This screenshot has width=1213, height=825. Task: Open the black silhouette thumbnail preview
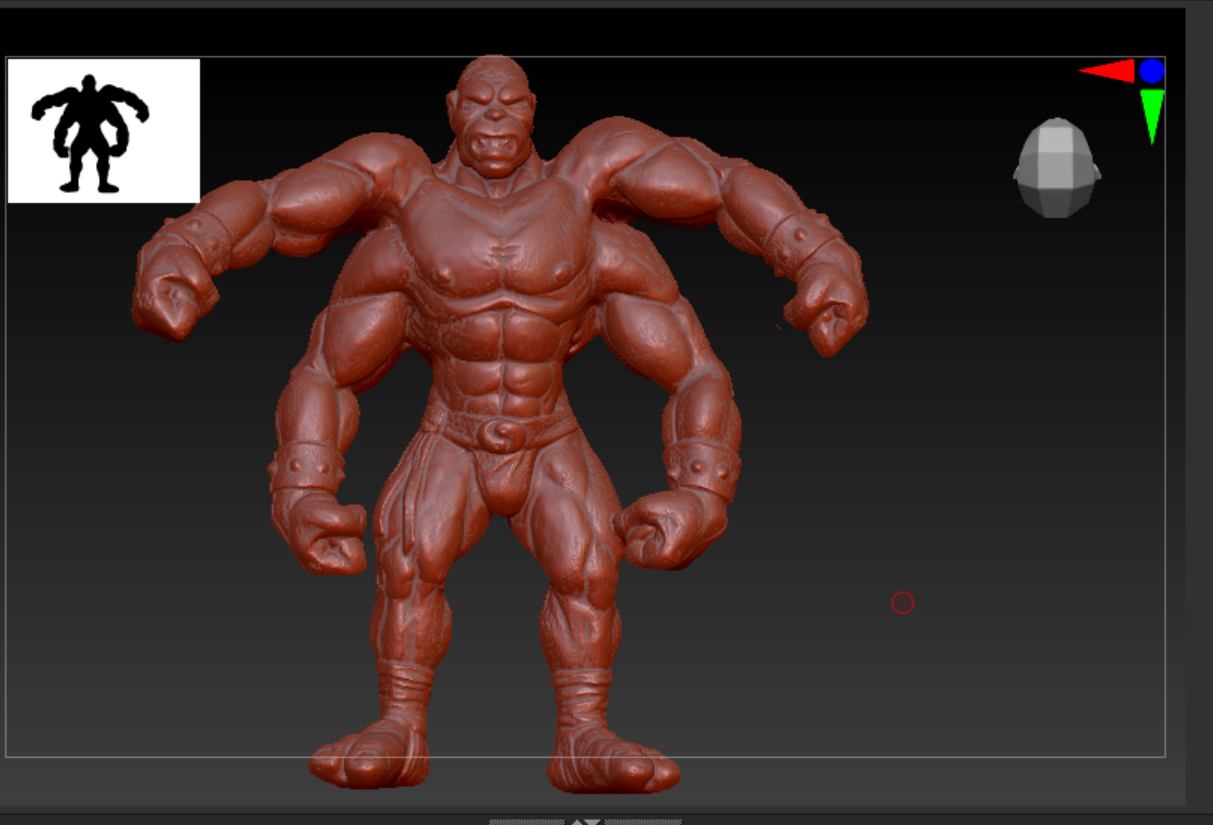tap(104, 131)
